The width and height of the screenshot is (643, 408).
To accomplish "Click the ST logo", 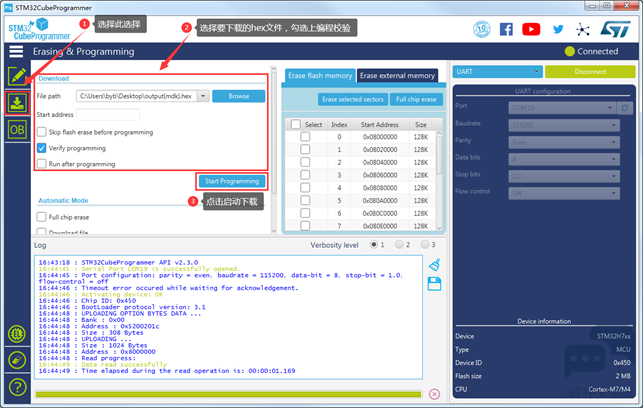I will pyautogui.click(x=615, y=29).
